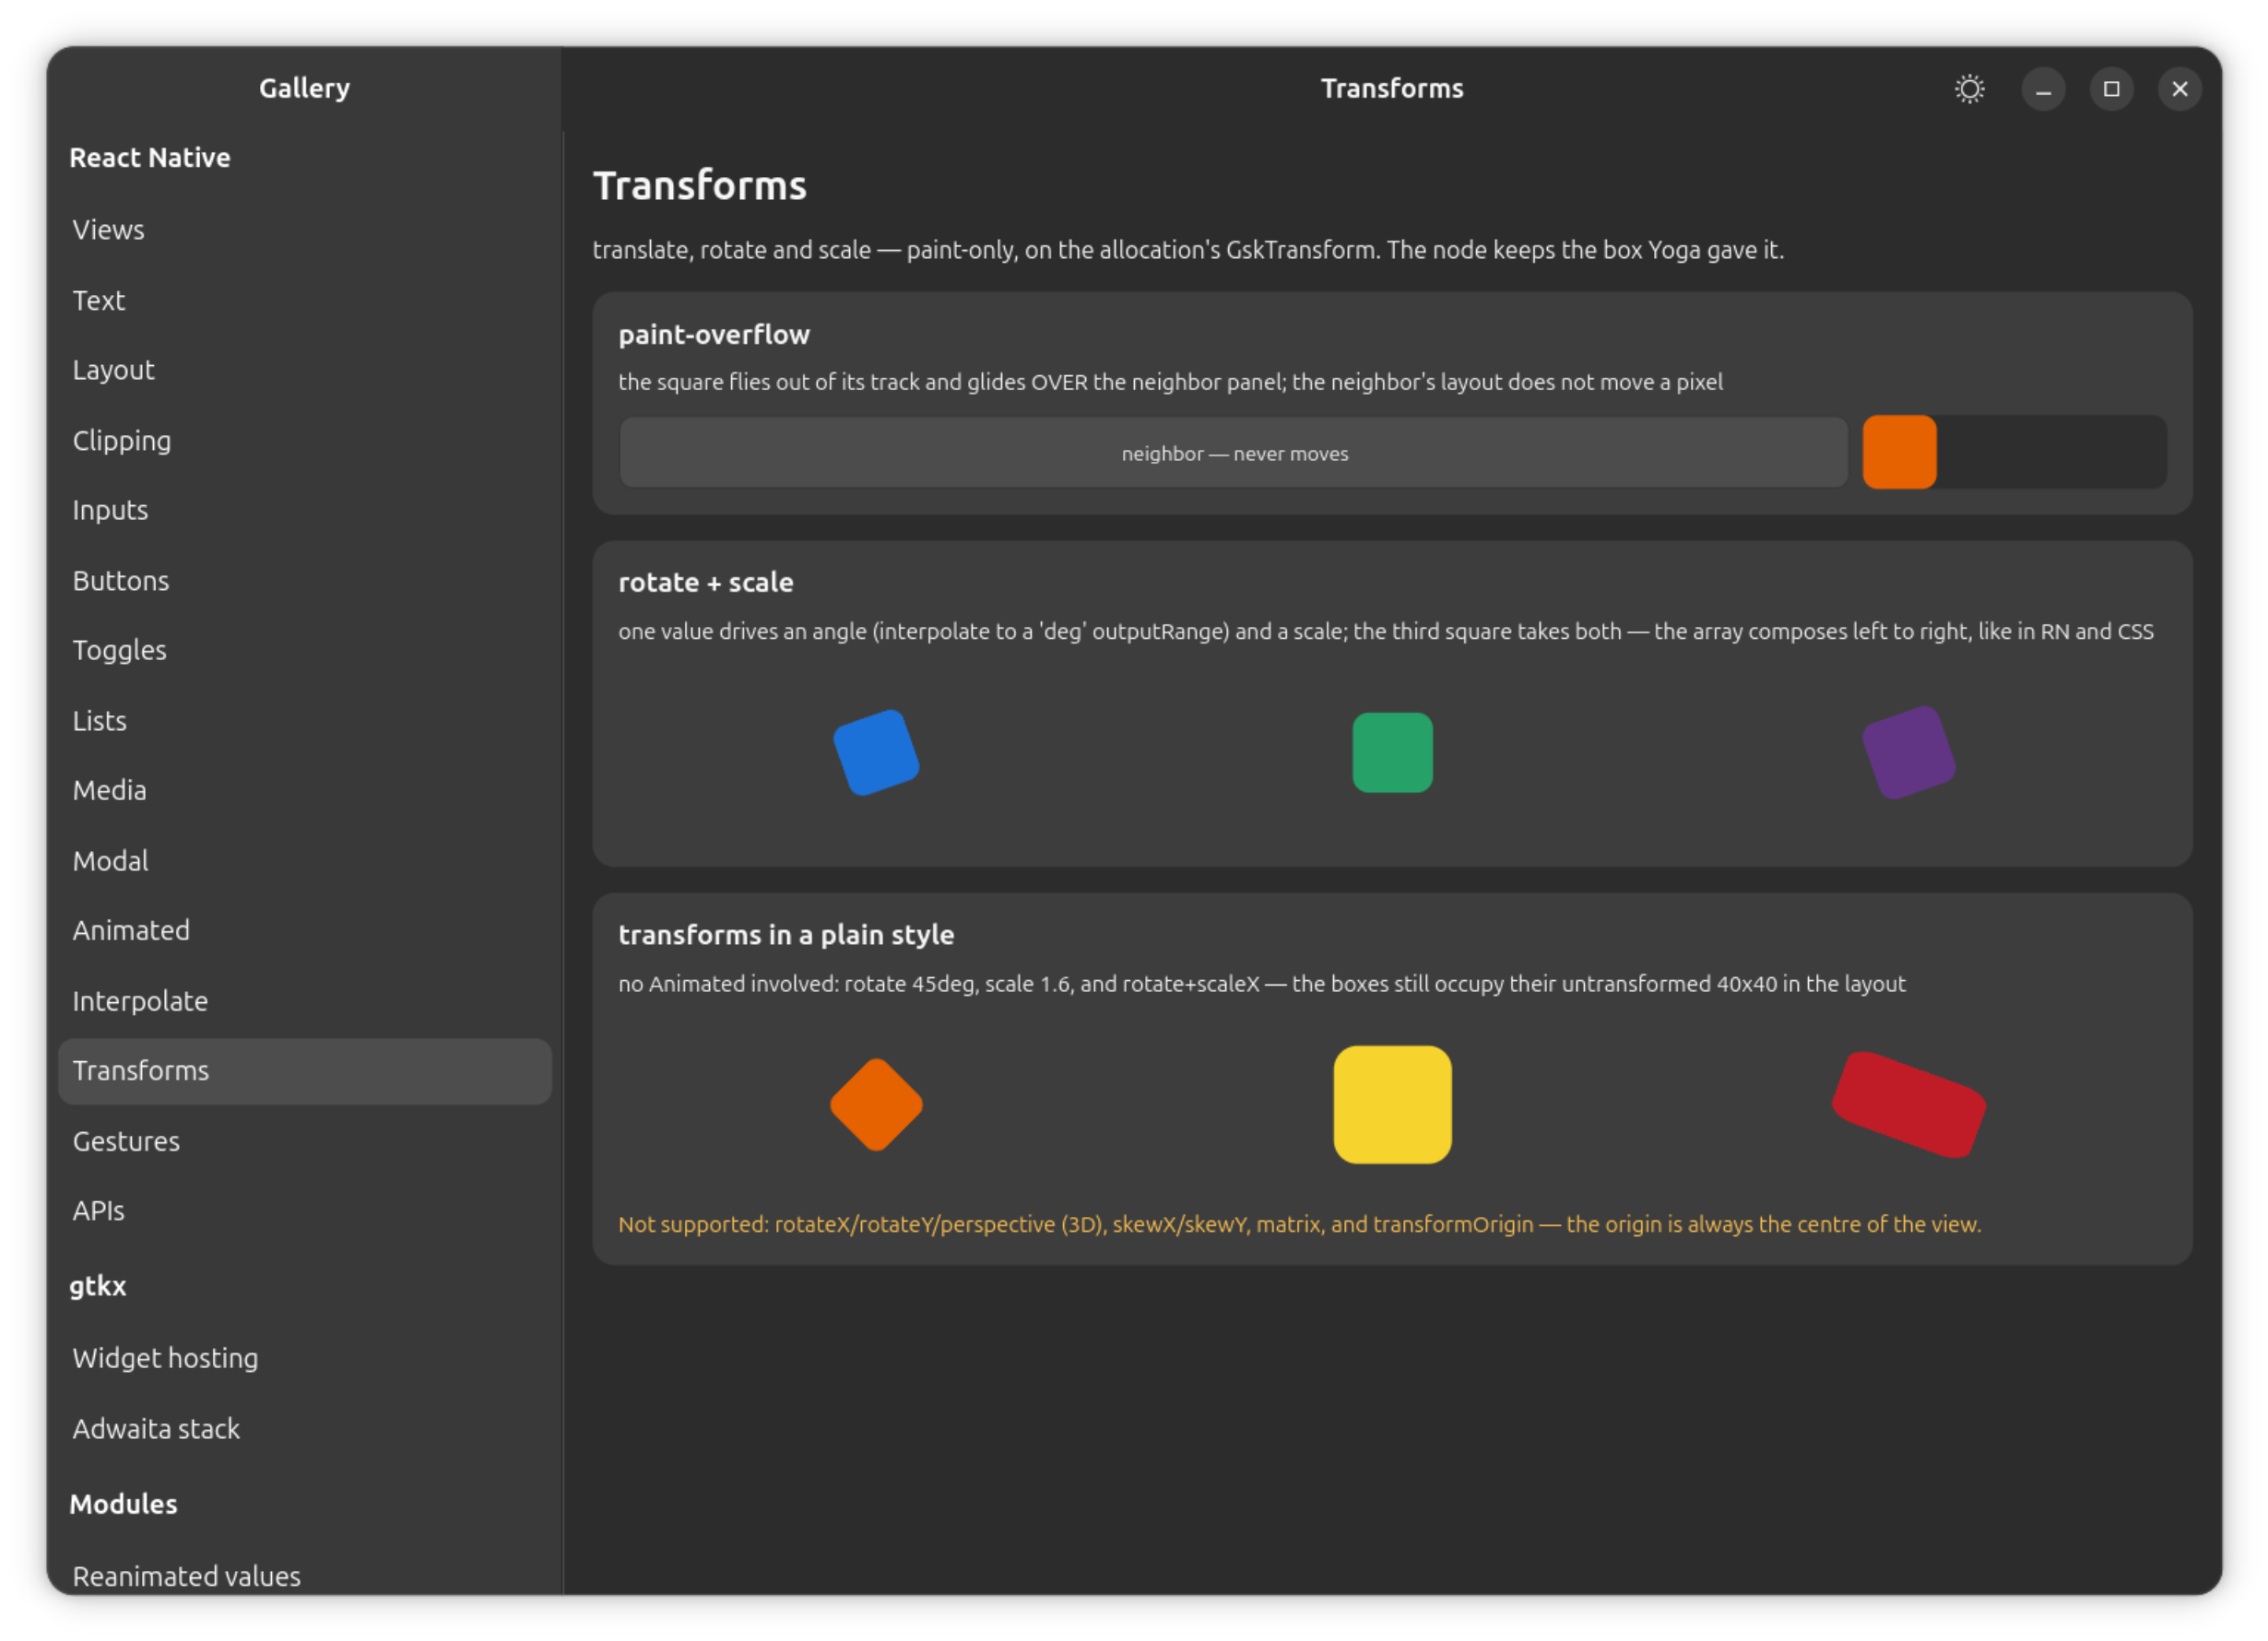
Task: Click 'transforms in a plain style' heading
Action: 786,934
